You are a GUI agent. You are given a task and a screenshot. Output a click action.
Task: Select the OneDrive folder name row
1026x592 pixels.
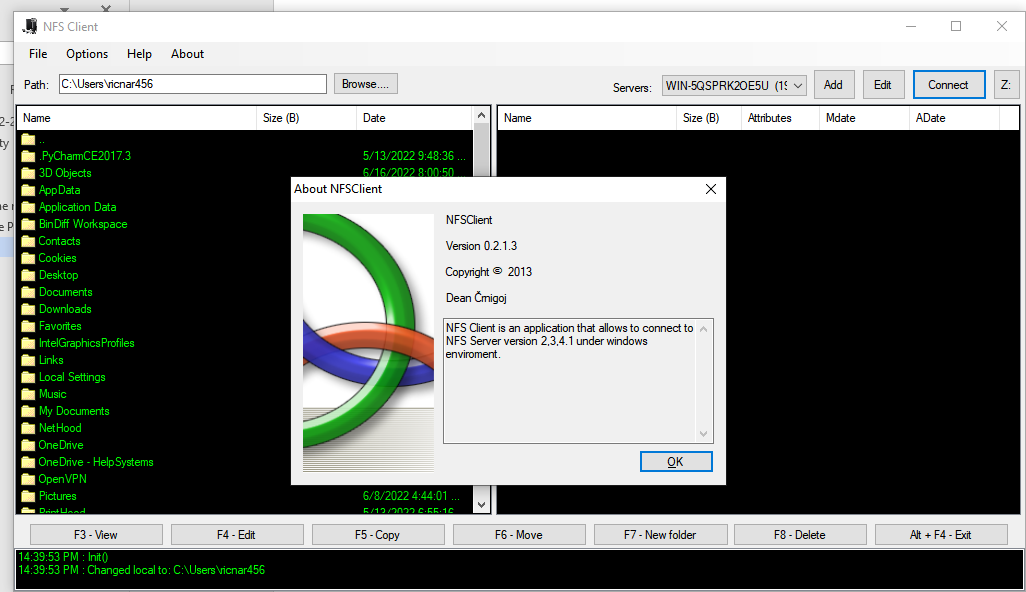61,445
